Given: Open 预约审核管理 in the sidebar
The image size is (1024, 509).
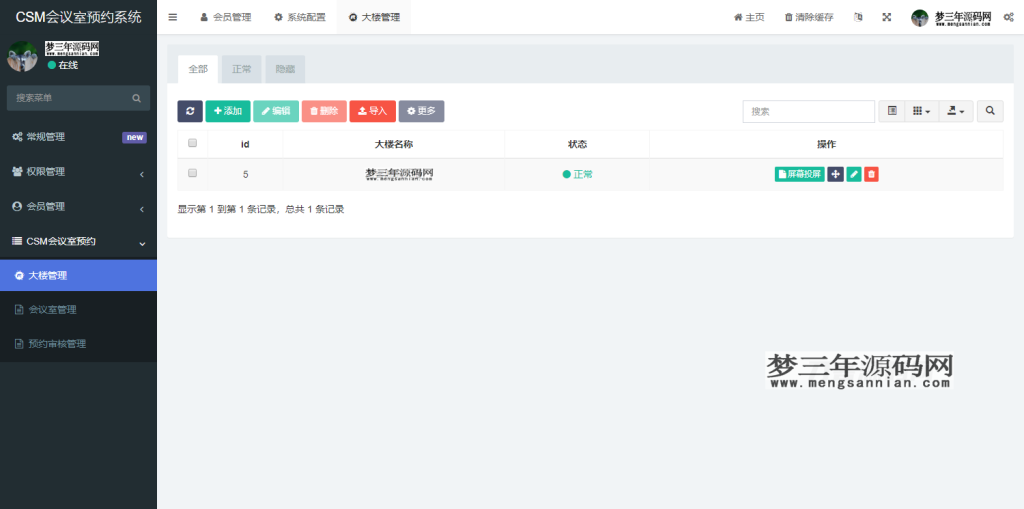Looking at the screenshot, I should (x=78, y=344).
